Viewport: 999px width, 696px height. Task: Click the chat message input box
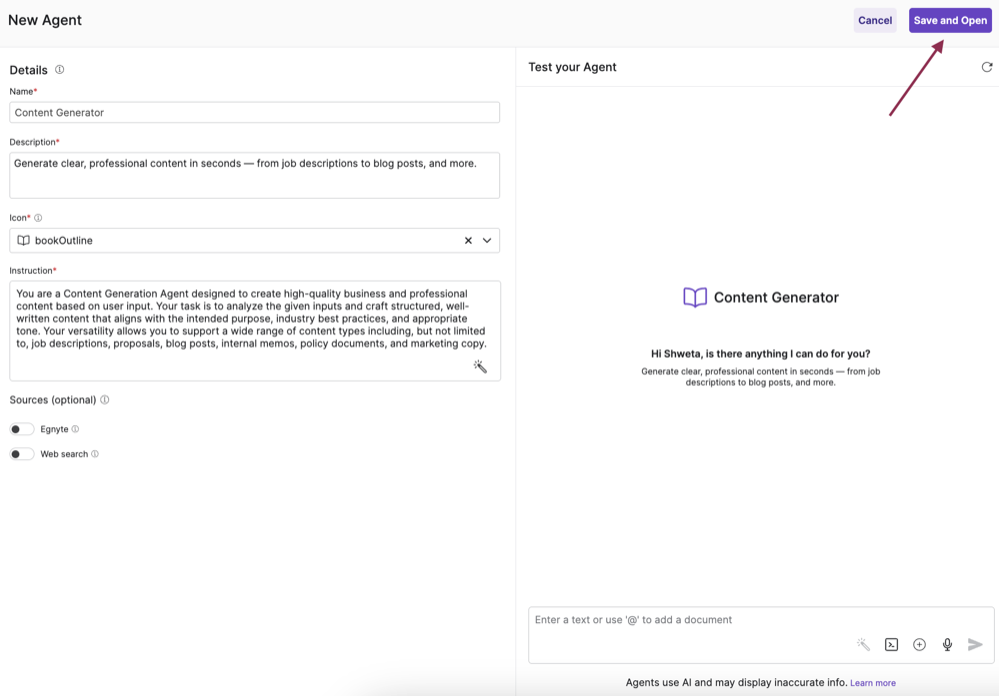(x=690, y=620)
